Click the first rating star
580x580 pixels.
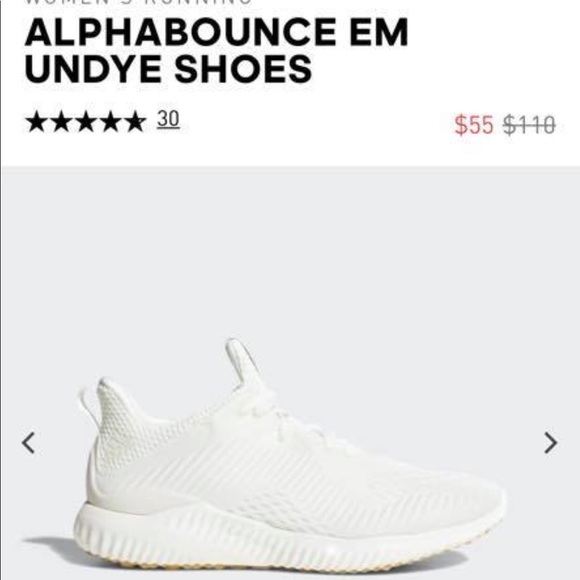coord(37,121)
